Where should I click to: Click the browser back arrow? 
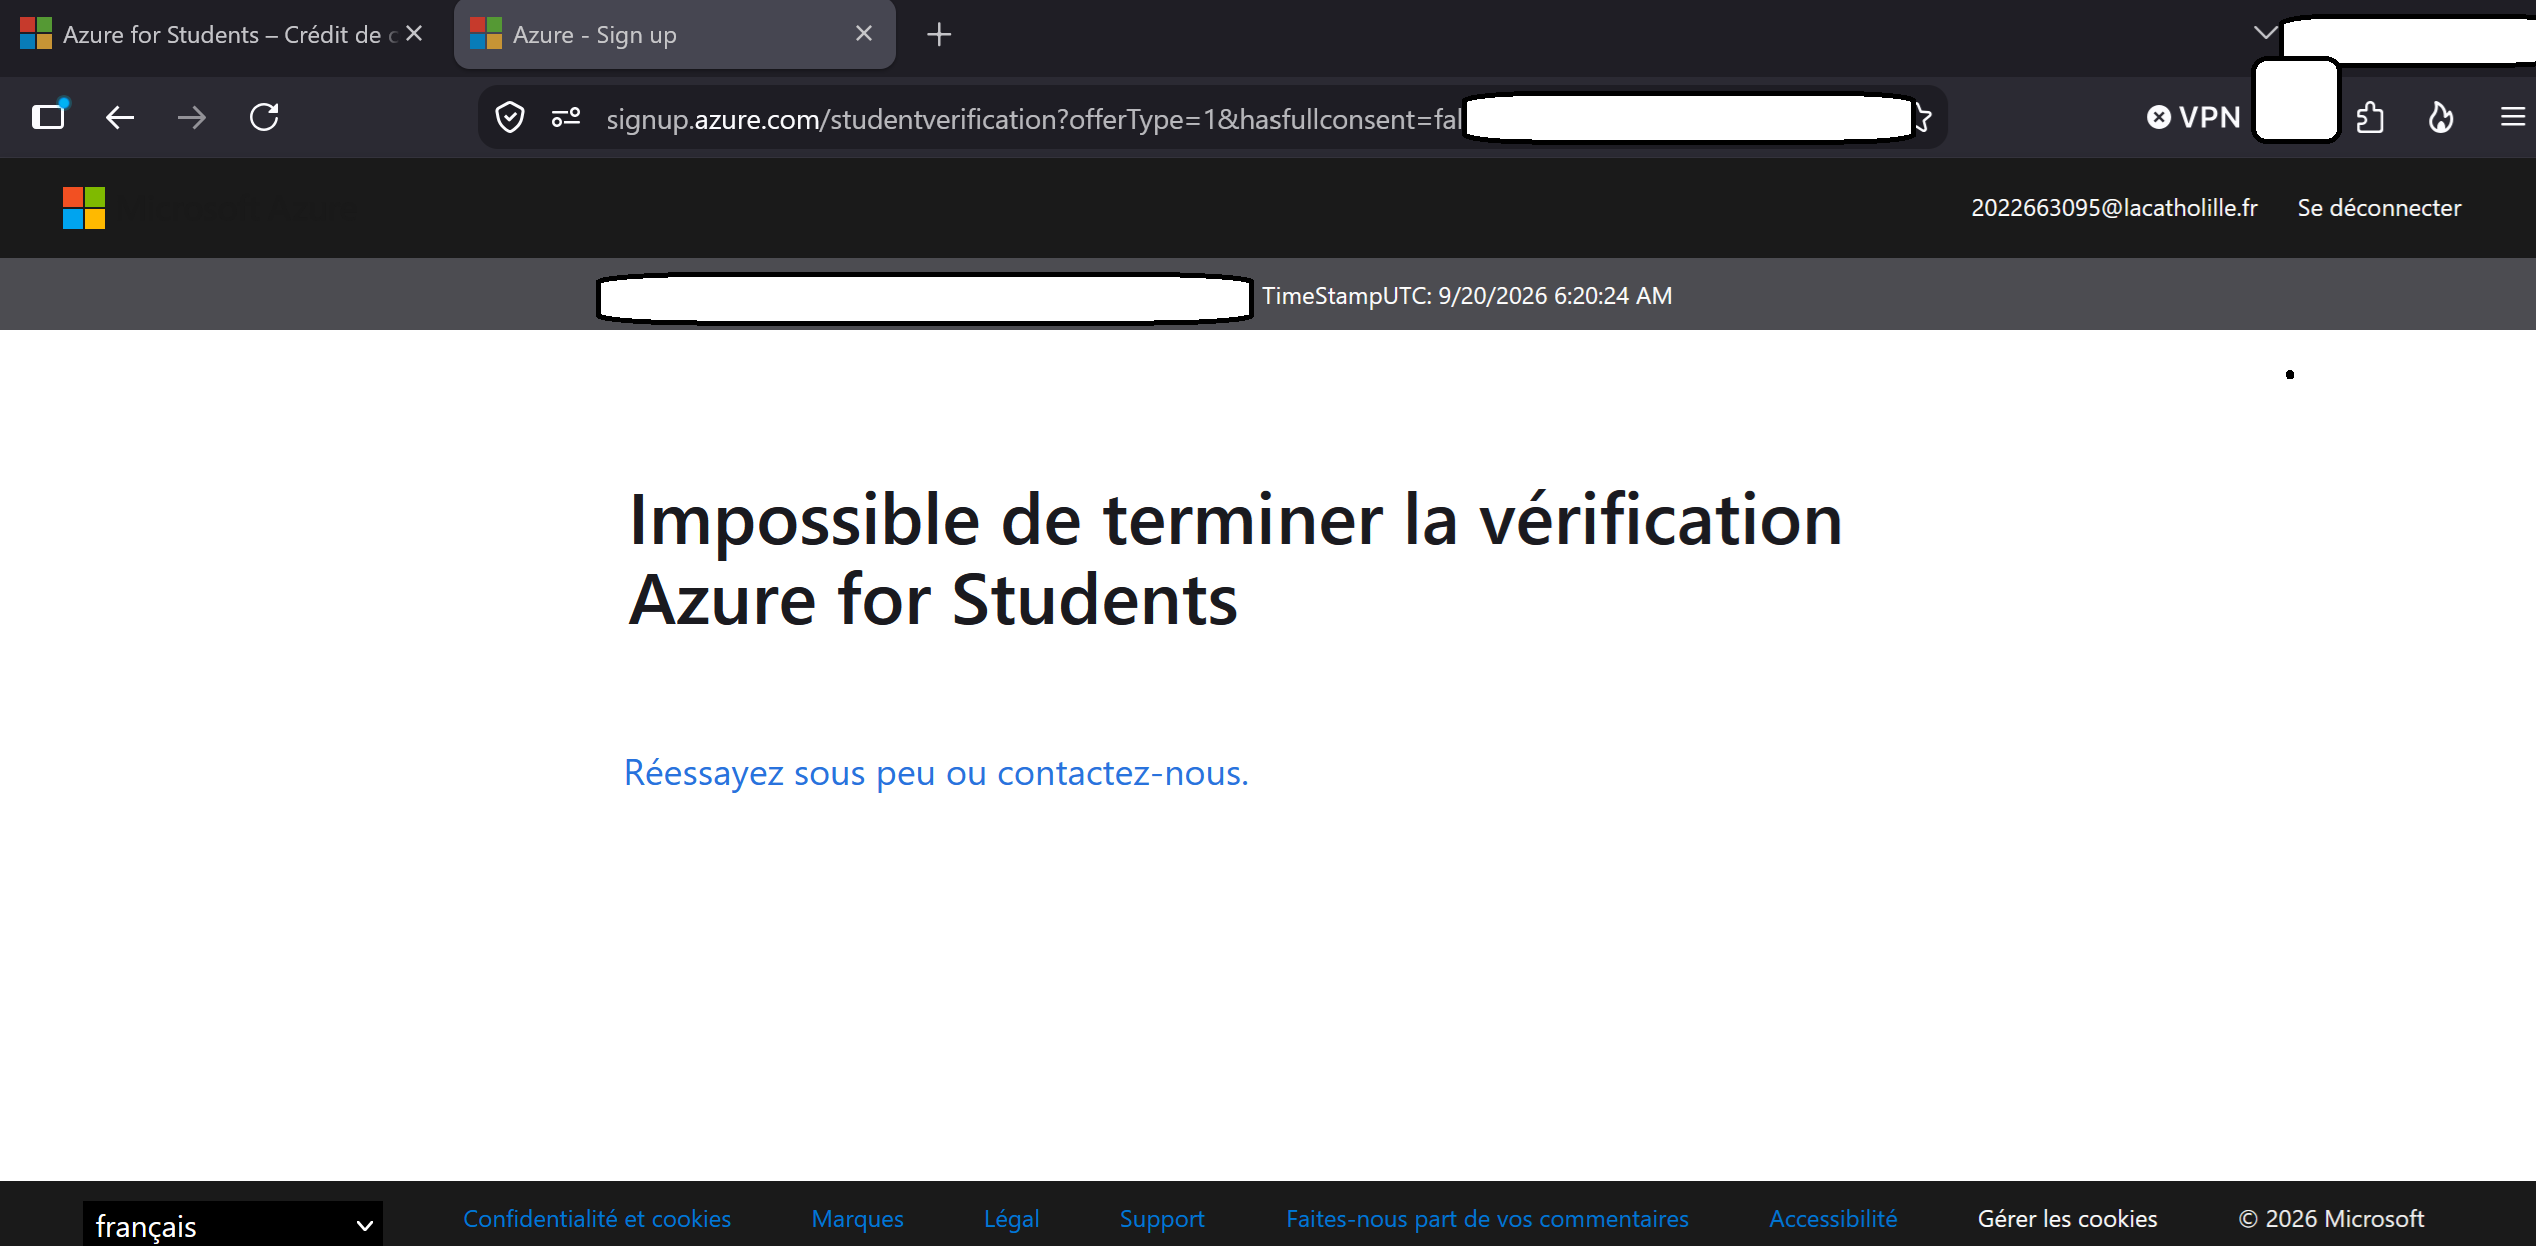point(120,118)
